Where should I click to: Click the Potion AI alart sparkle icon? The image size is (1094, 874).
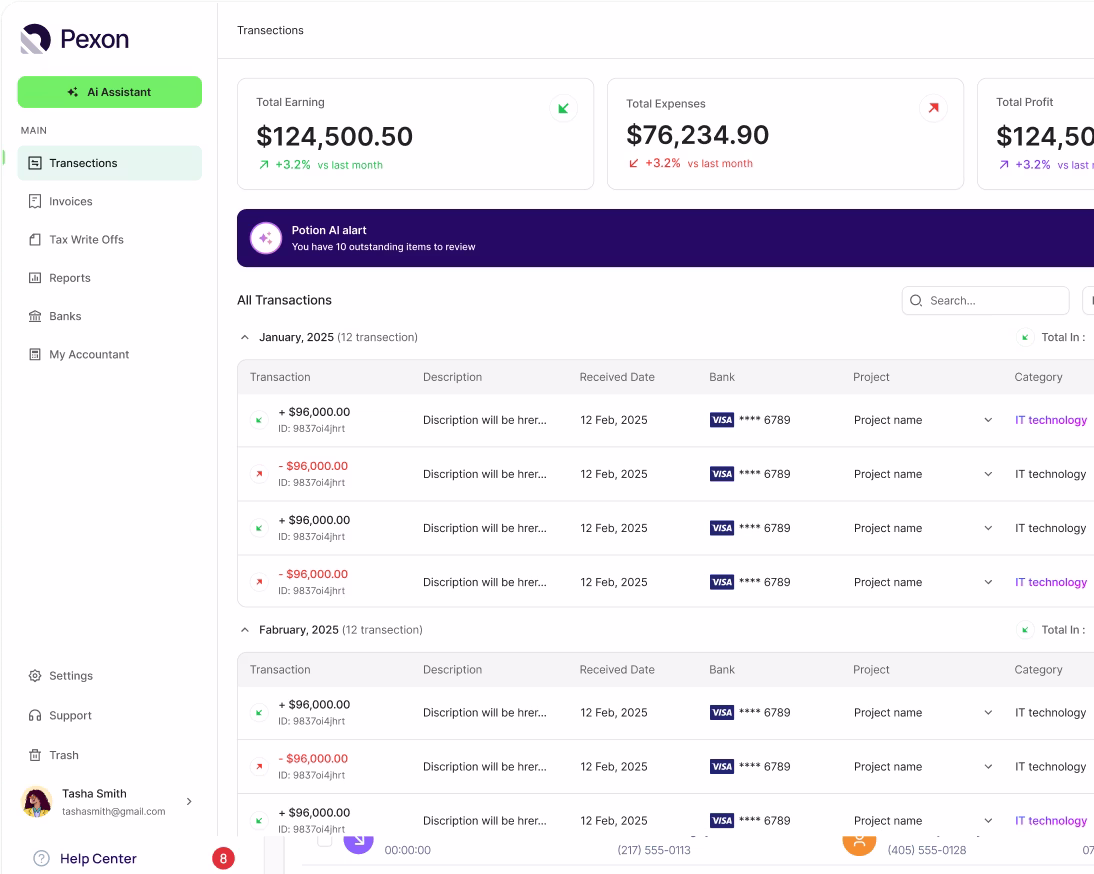(x=266, y=239)
